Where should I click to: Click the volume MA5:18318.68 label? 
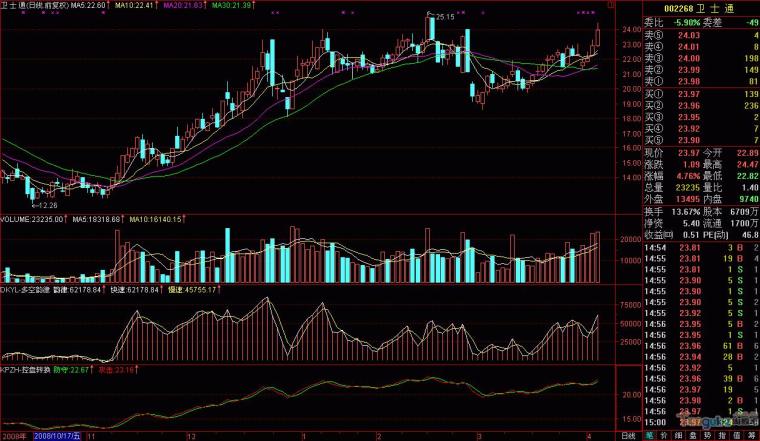pyautogui.click(x=96, y=220)
